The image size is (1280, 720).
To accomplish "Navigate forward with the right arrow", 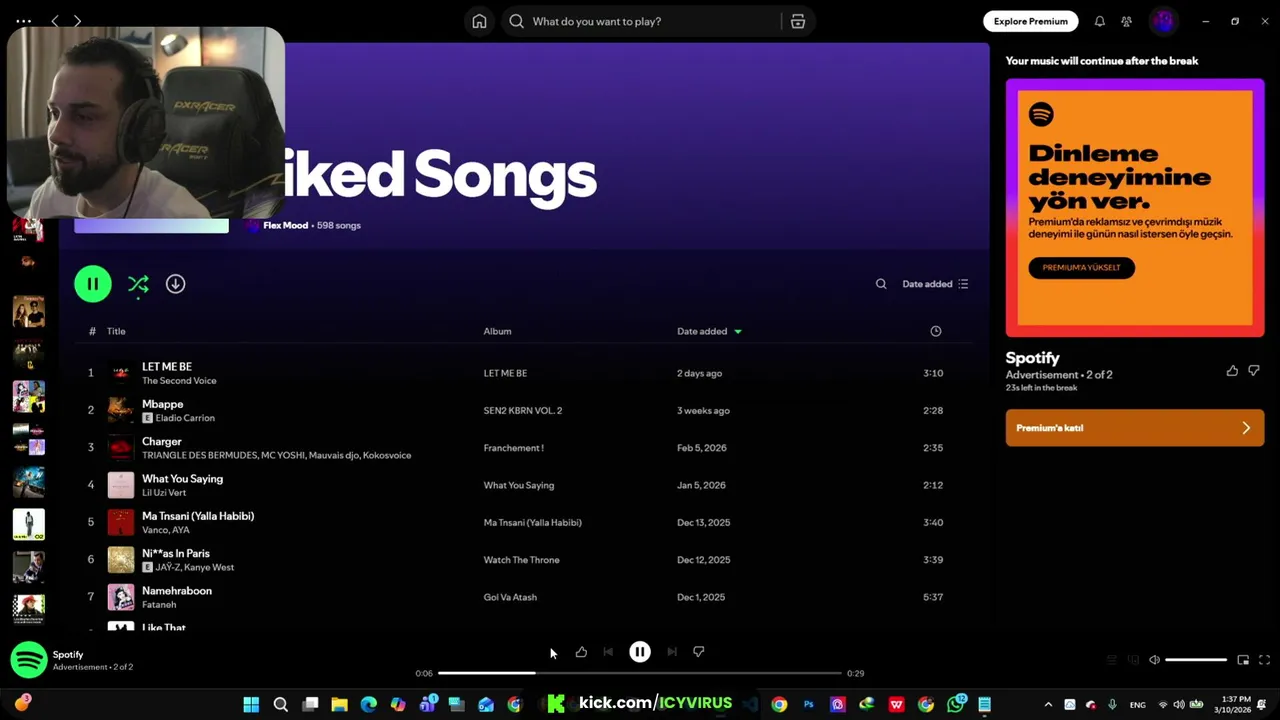I will [x=77, y=21].
